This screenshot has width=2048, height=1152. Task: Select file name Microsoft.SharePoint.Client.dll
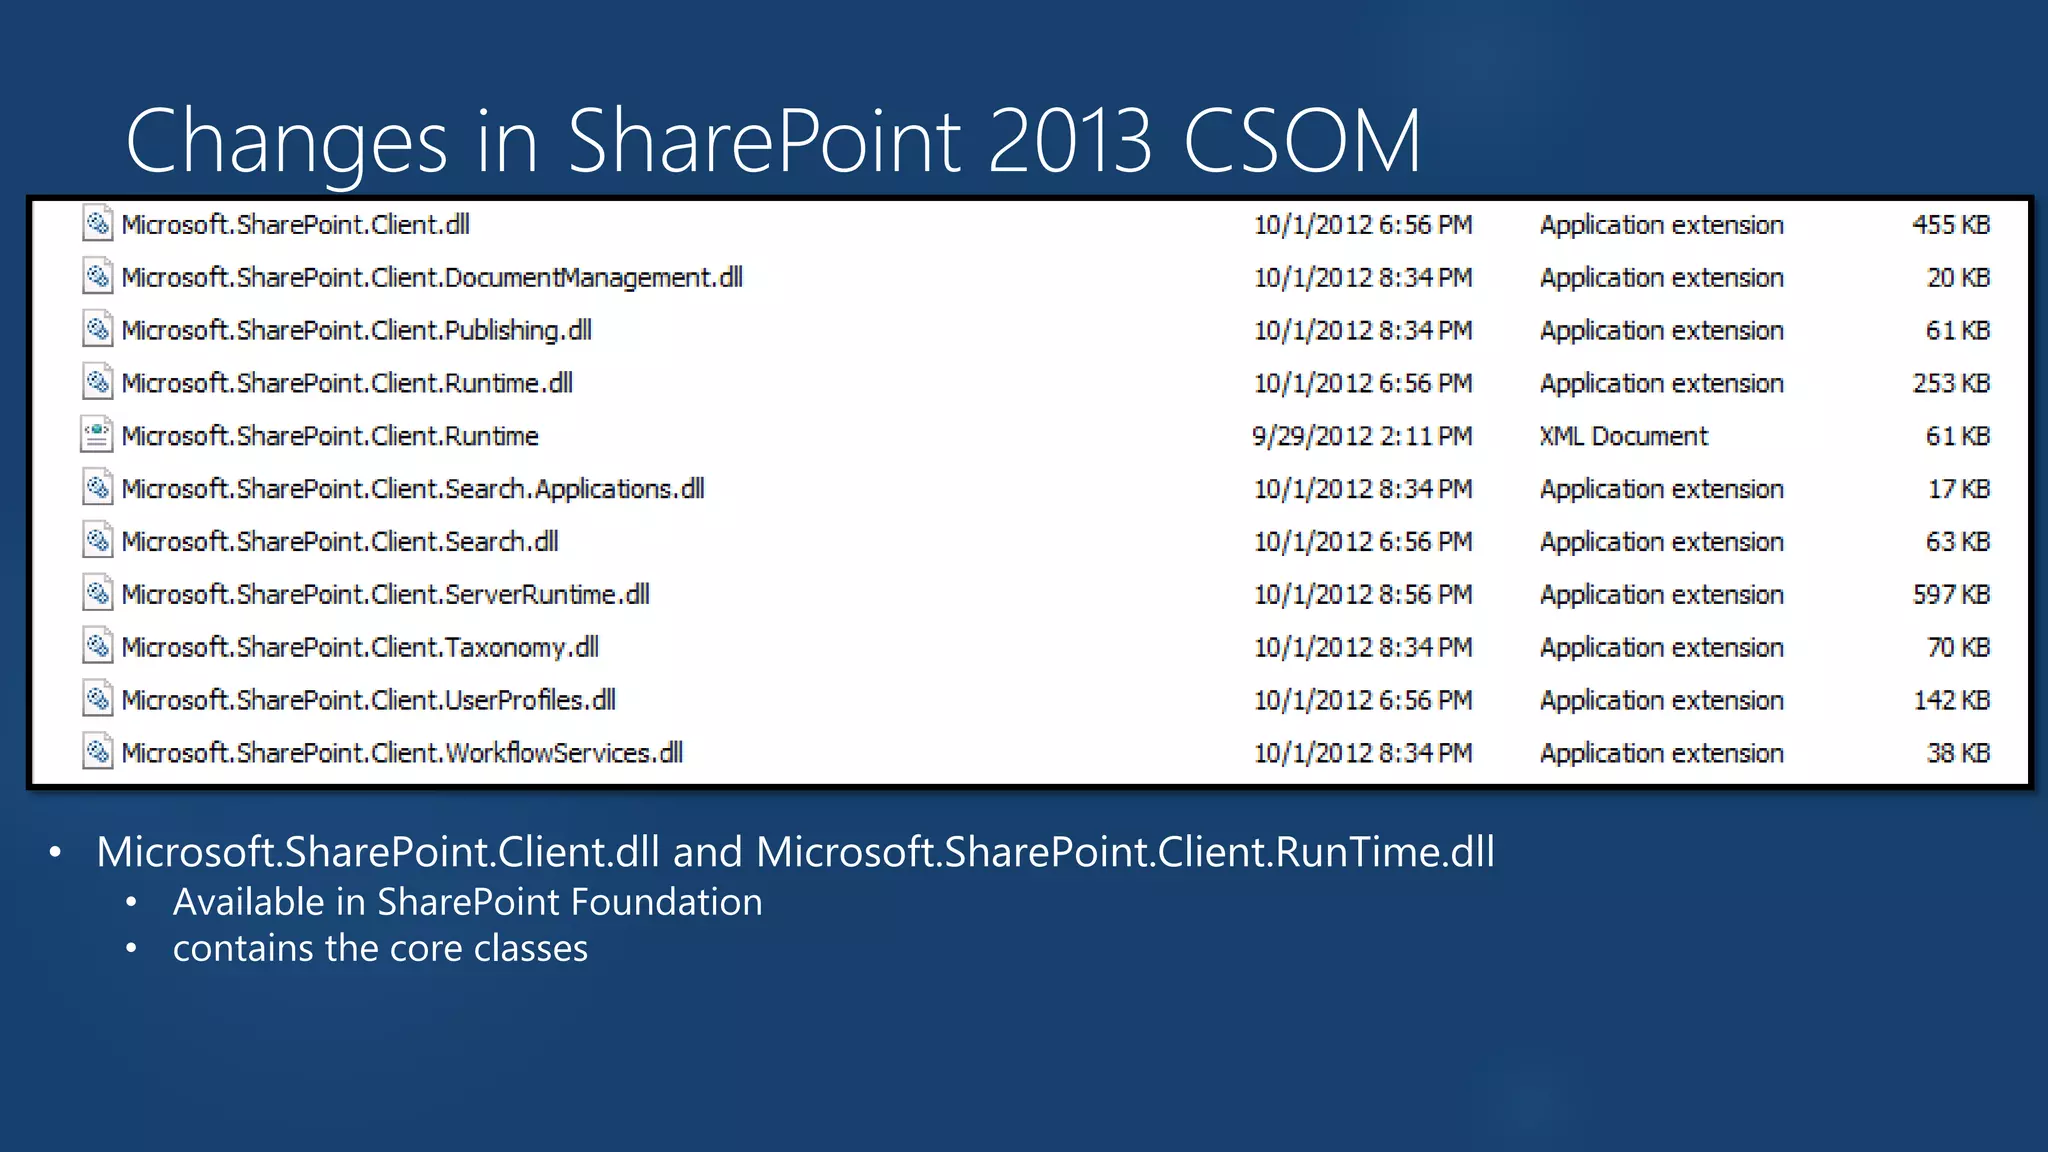[x=296, y=225]
